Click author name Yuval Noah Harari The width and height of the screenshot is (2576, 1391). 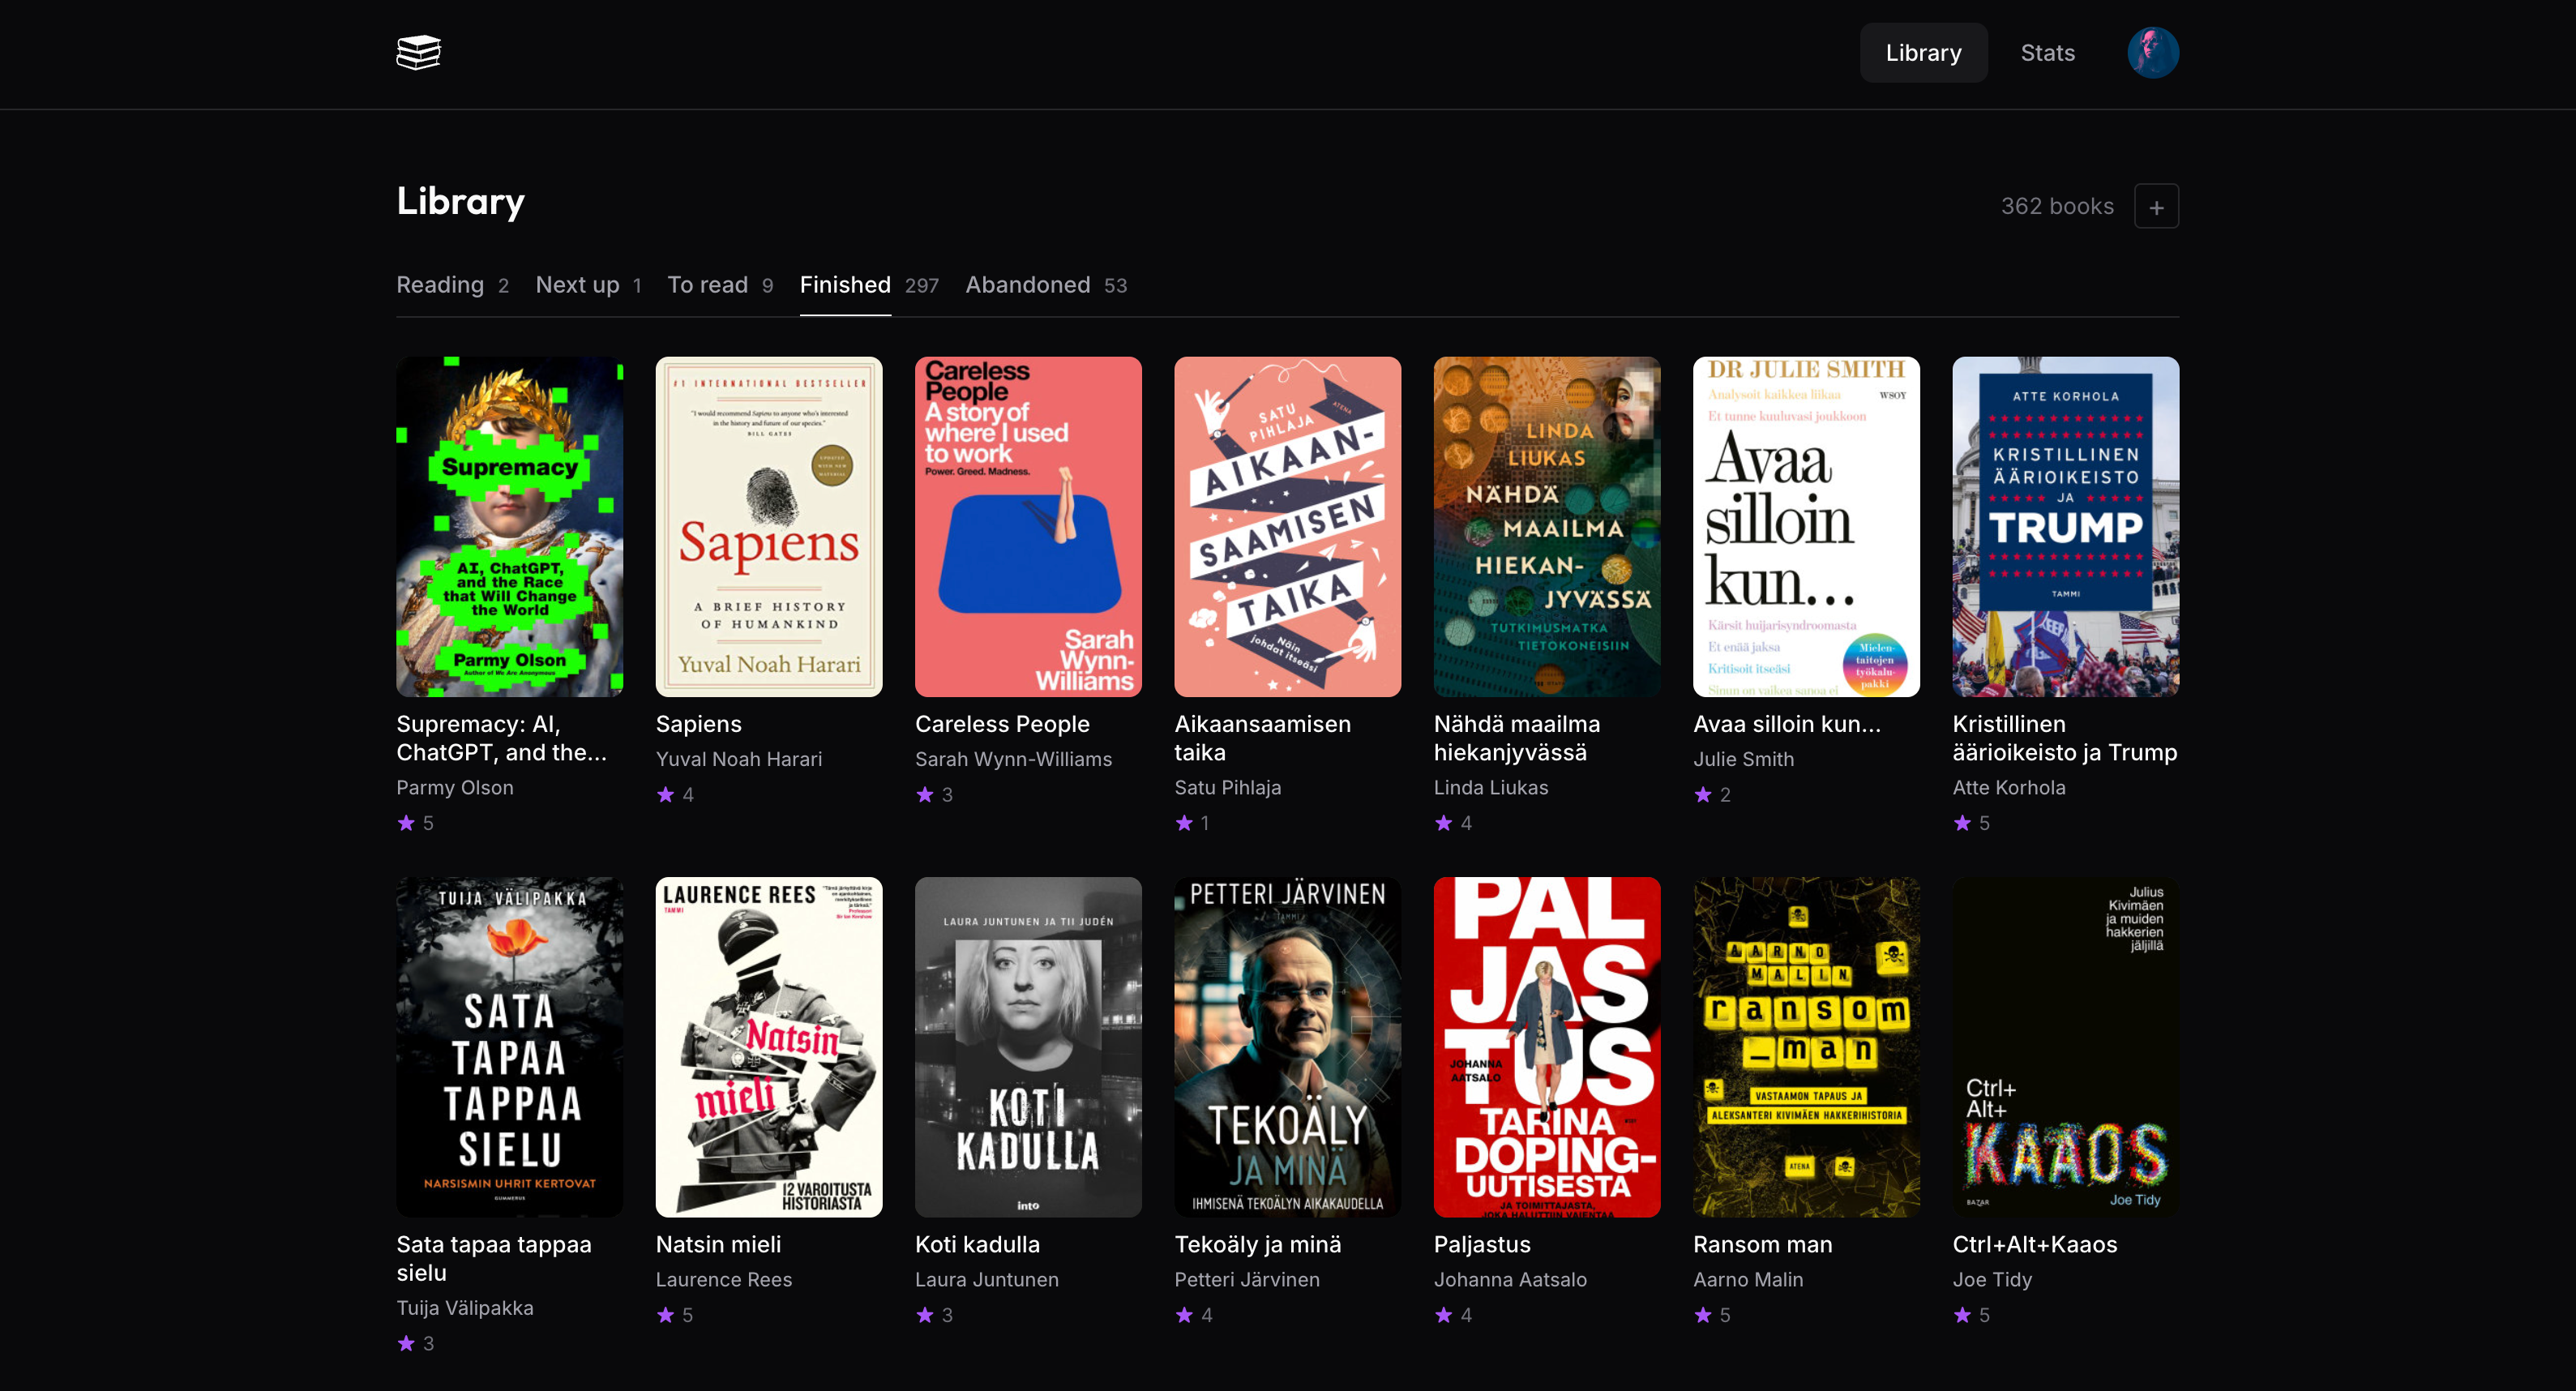739,759
